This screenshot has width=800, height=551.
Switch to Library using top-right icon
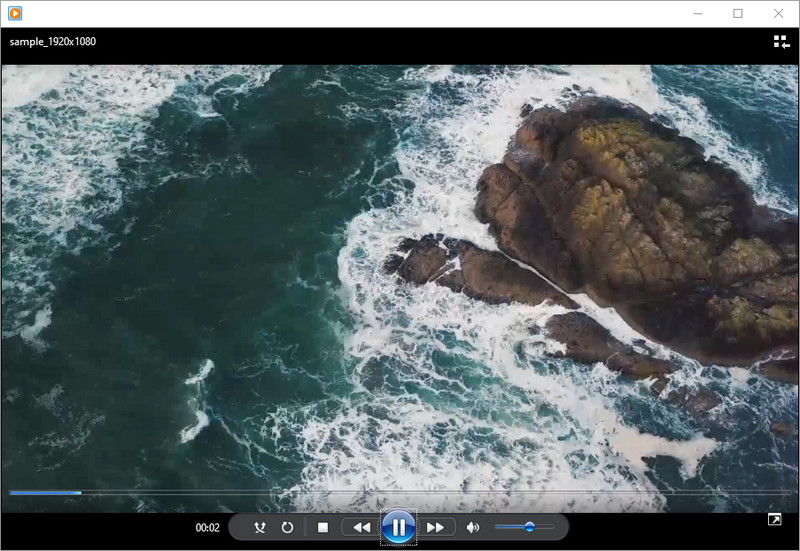click(781, 42)
